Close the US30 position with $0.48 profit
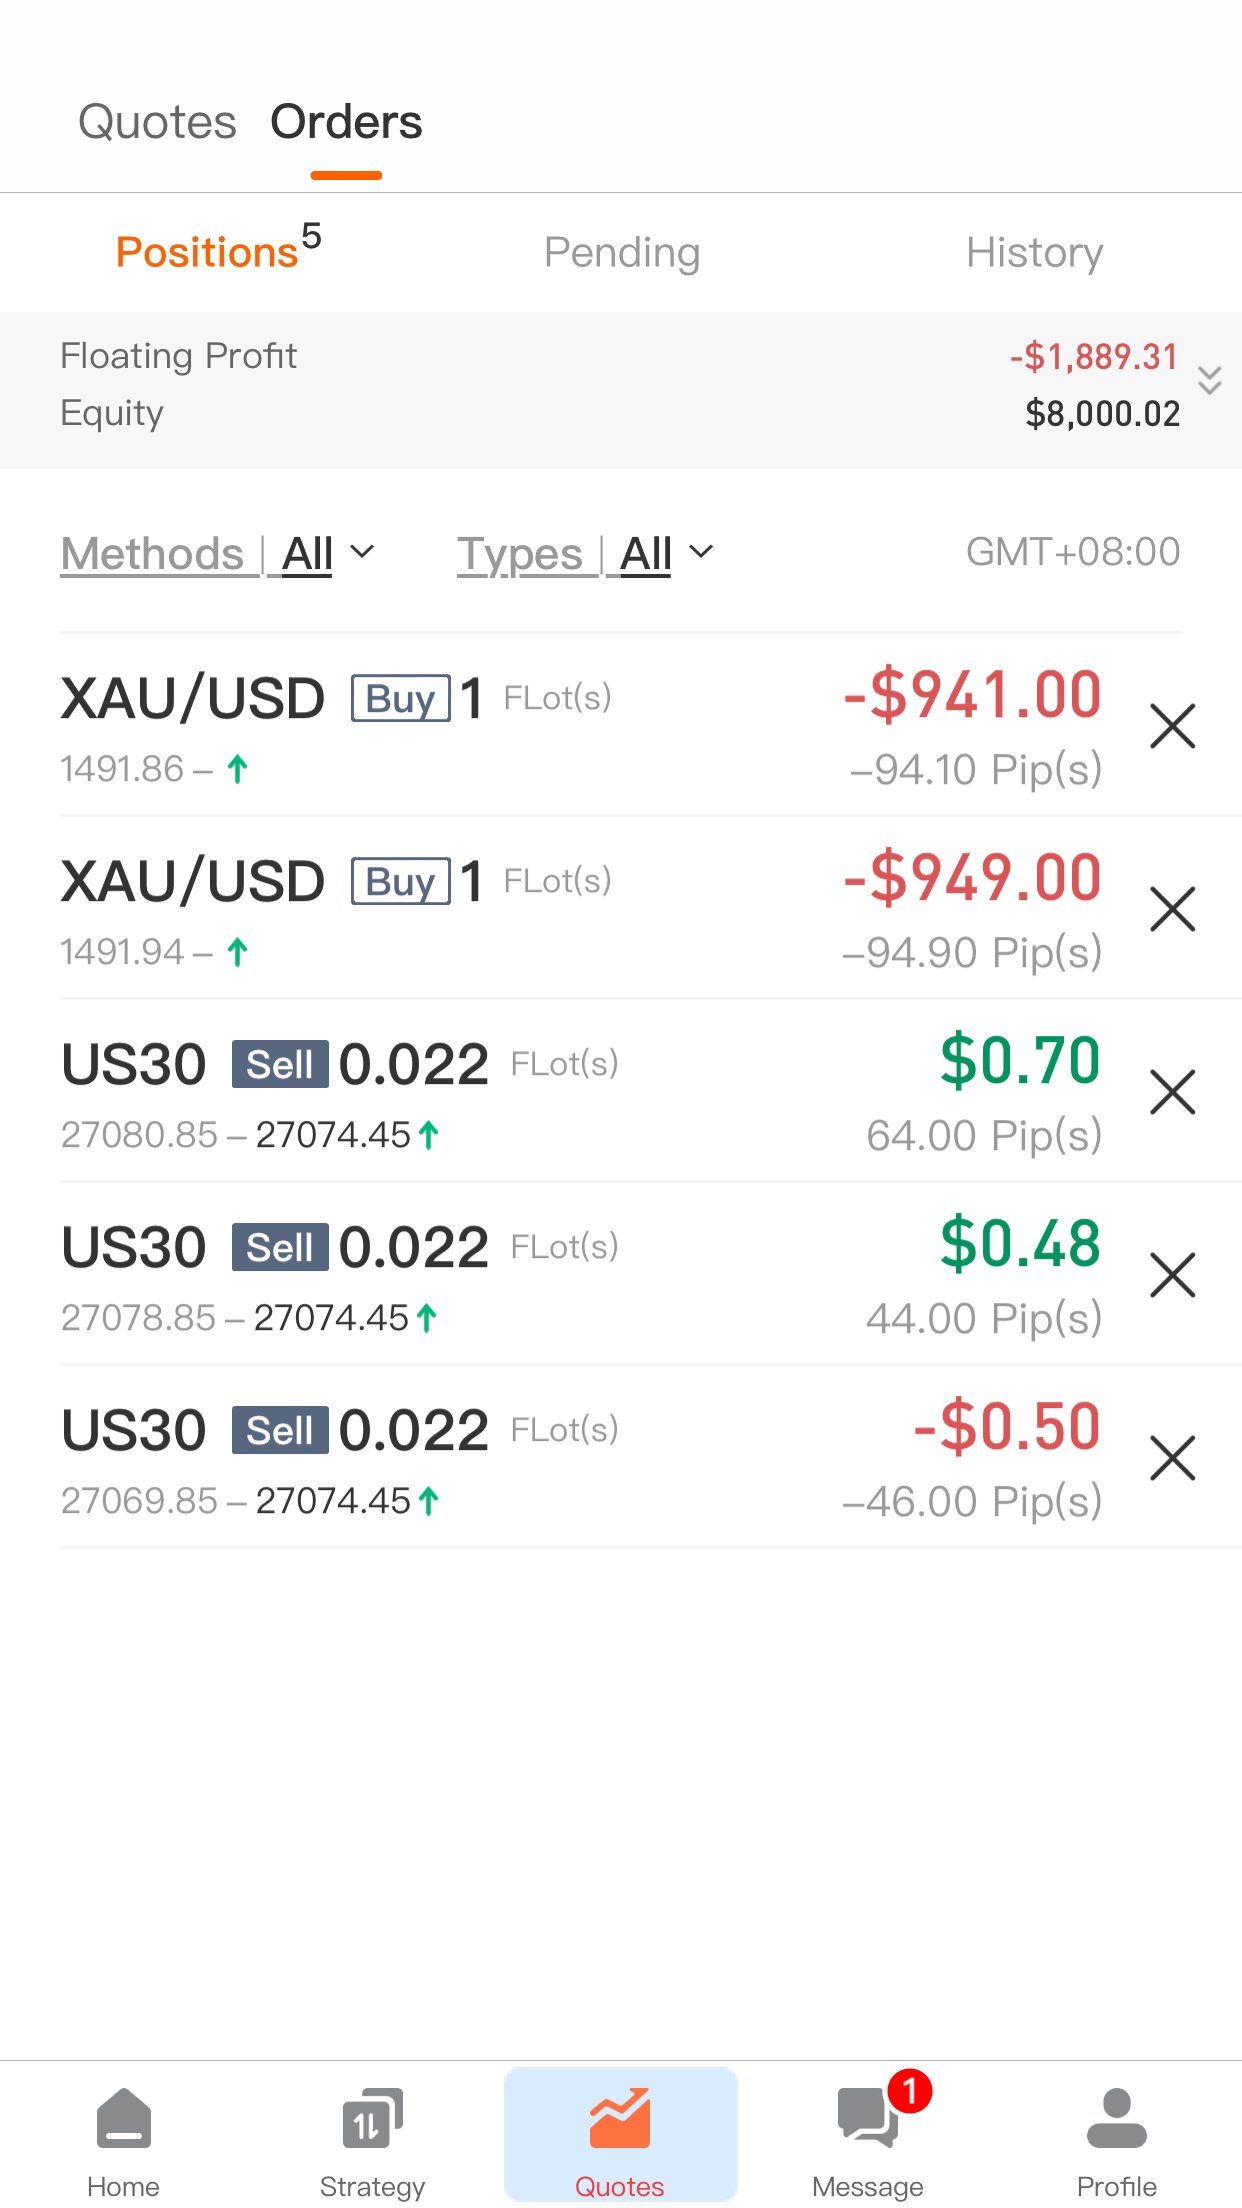1242x2208 pixels. tap(1173, 1275)
